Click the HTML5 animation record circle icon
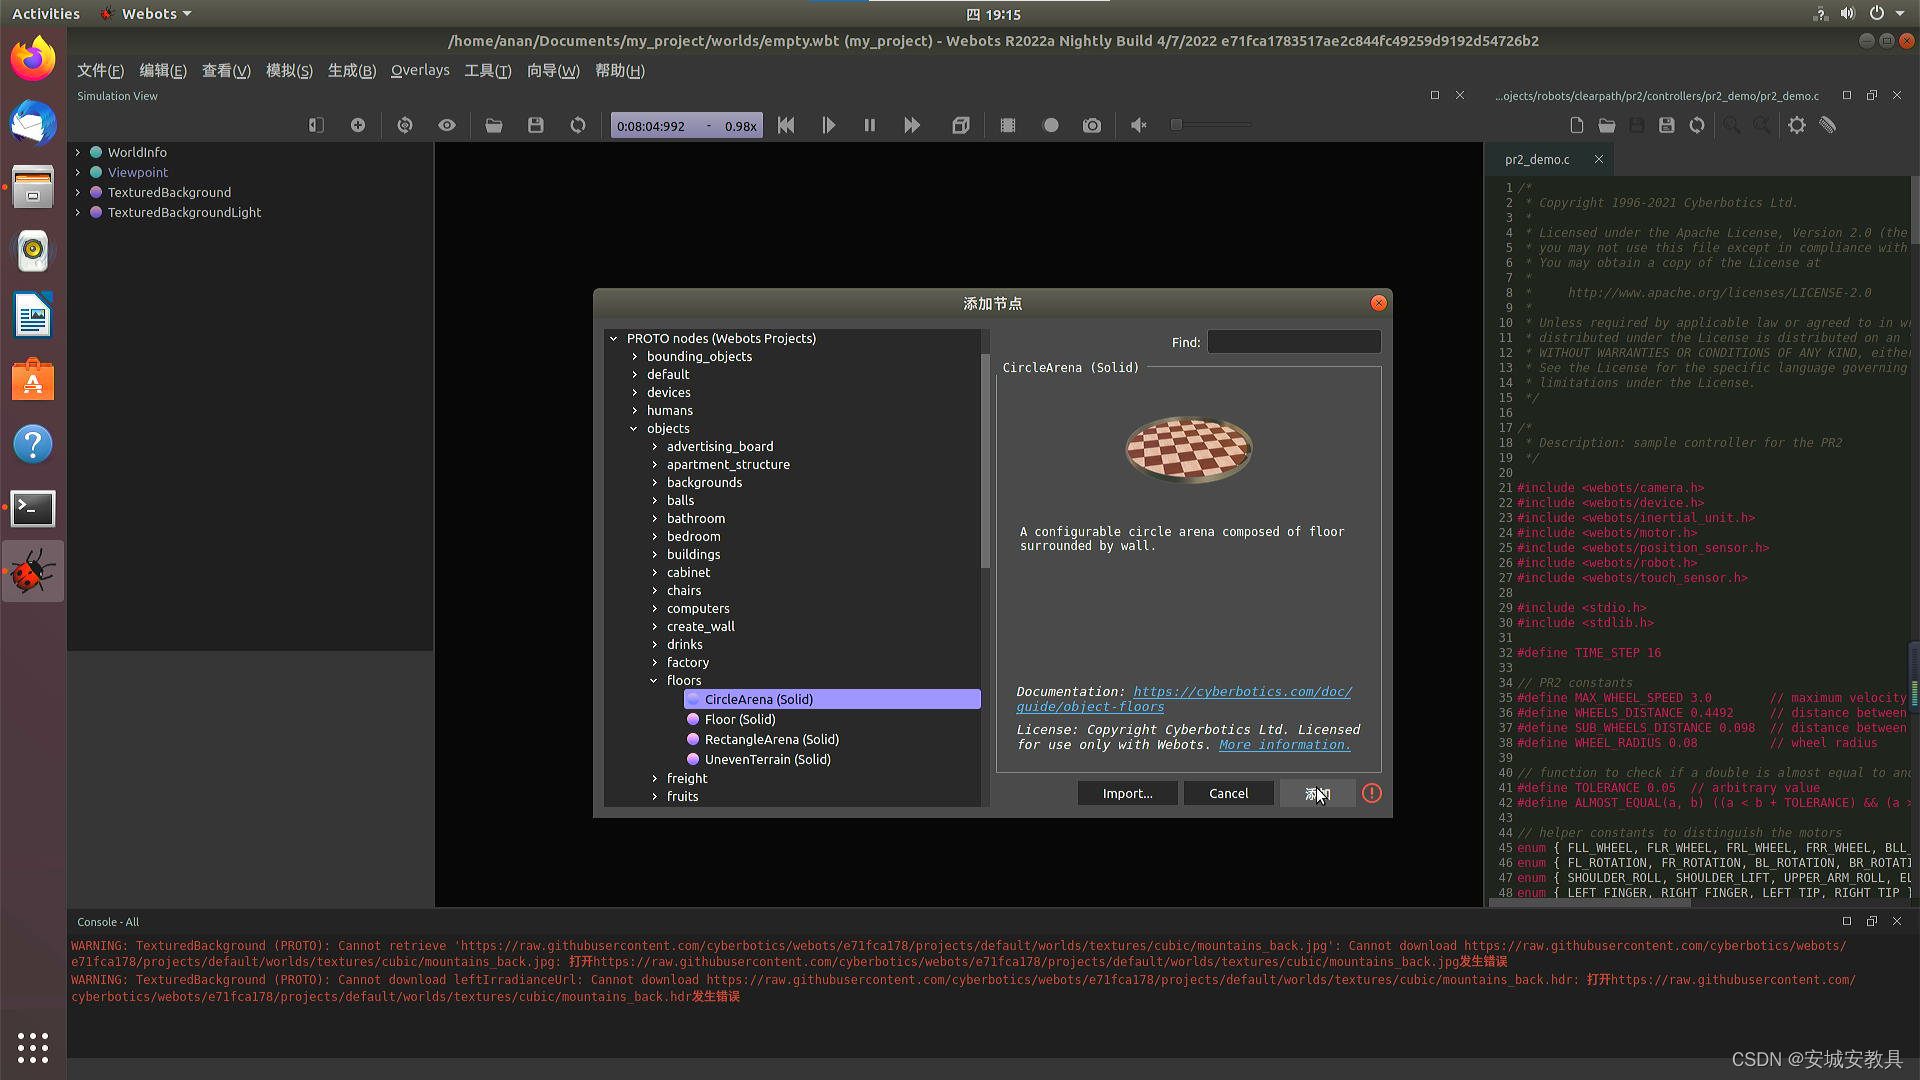1920x1080 pixels. [1050, 125]
